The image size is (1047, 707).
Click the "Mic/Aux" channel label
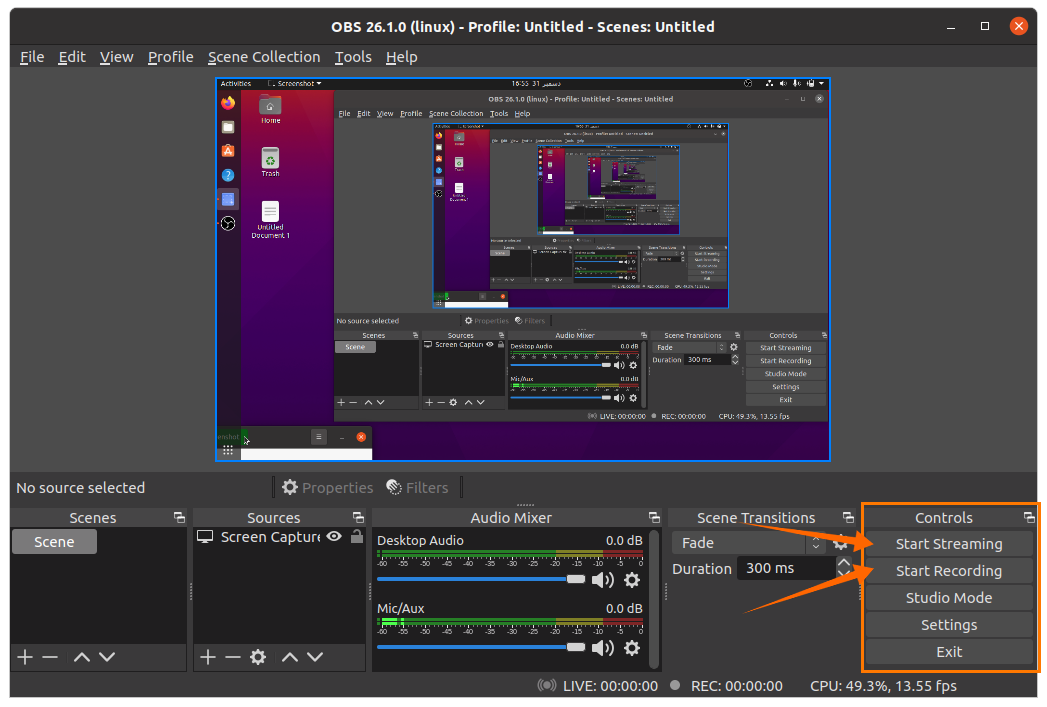click(401, 609)
